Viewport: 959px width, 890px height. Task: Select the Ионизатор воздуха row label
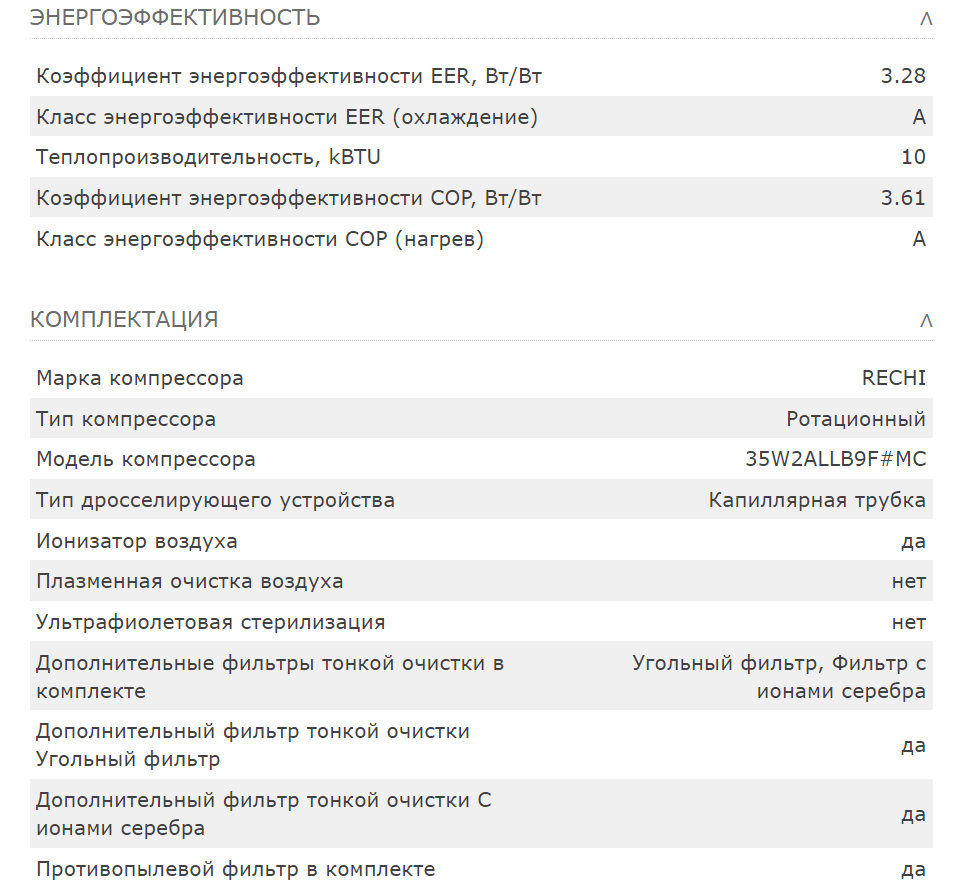(136, 541)
